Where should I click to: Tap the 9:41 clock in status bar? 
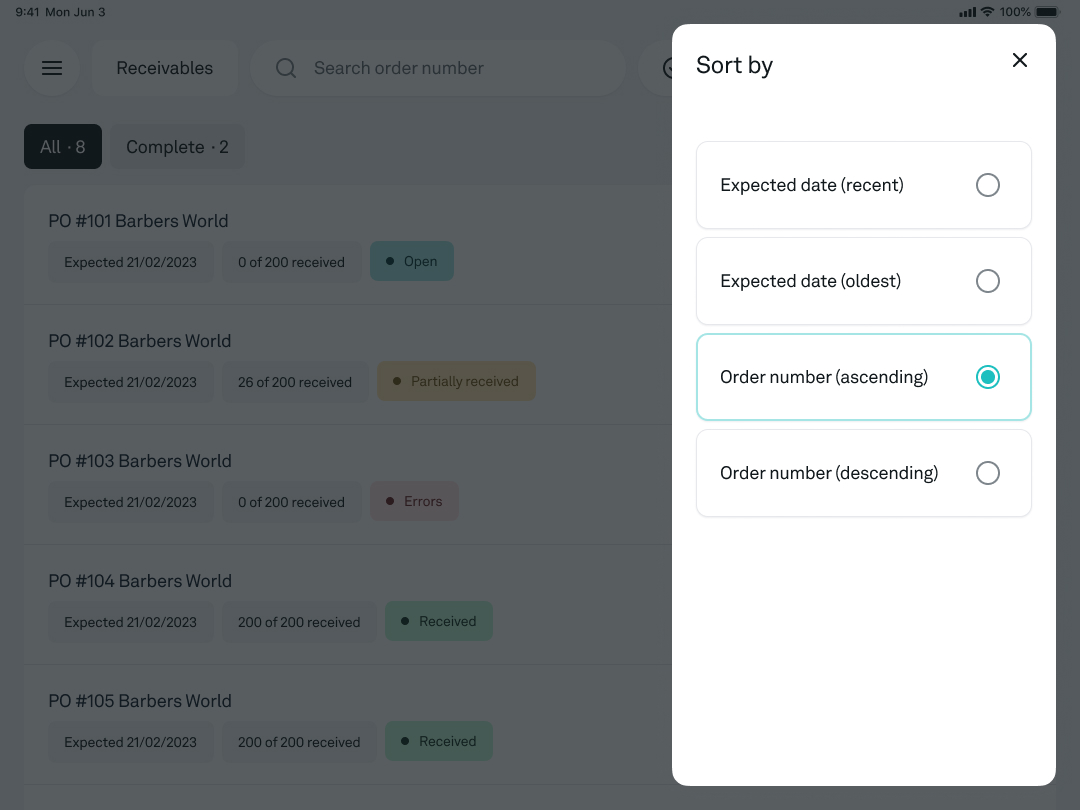click(x=28, y=12)
